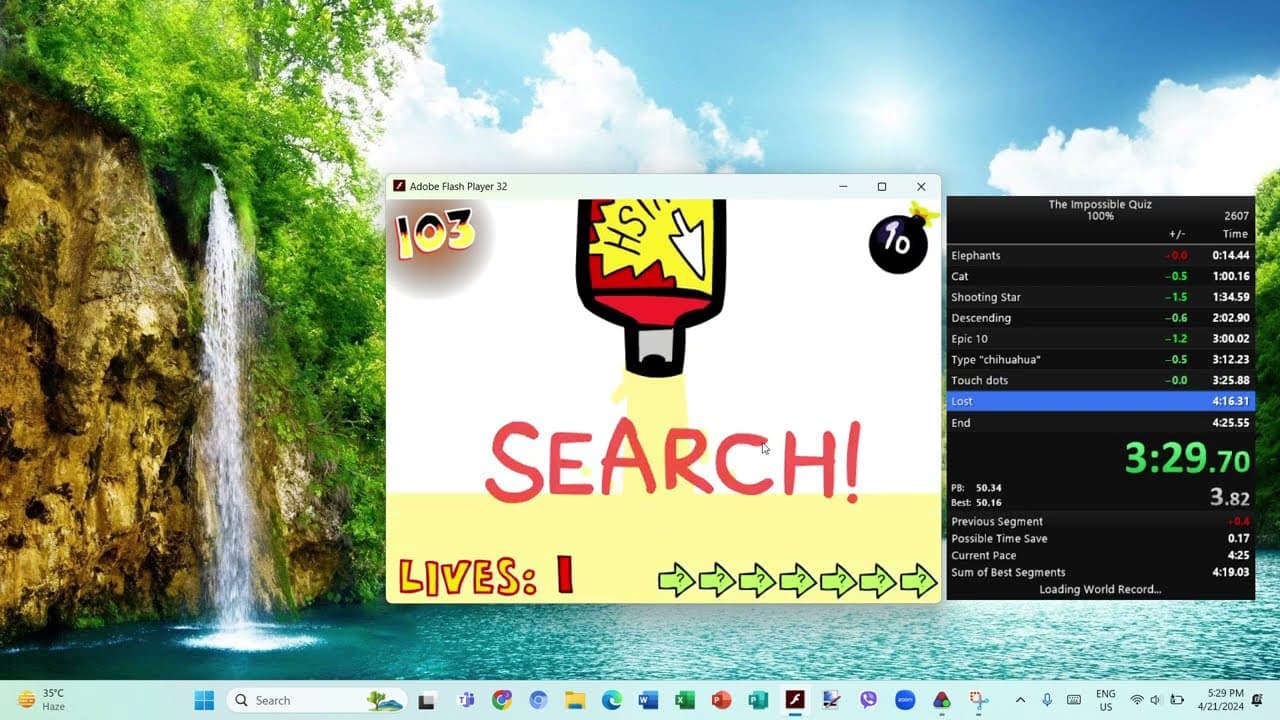Select the Type "chihuahua" split row
1280x720 pixels.
[1100, 360]
